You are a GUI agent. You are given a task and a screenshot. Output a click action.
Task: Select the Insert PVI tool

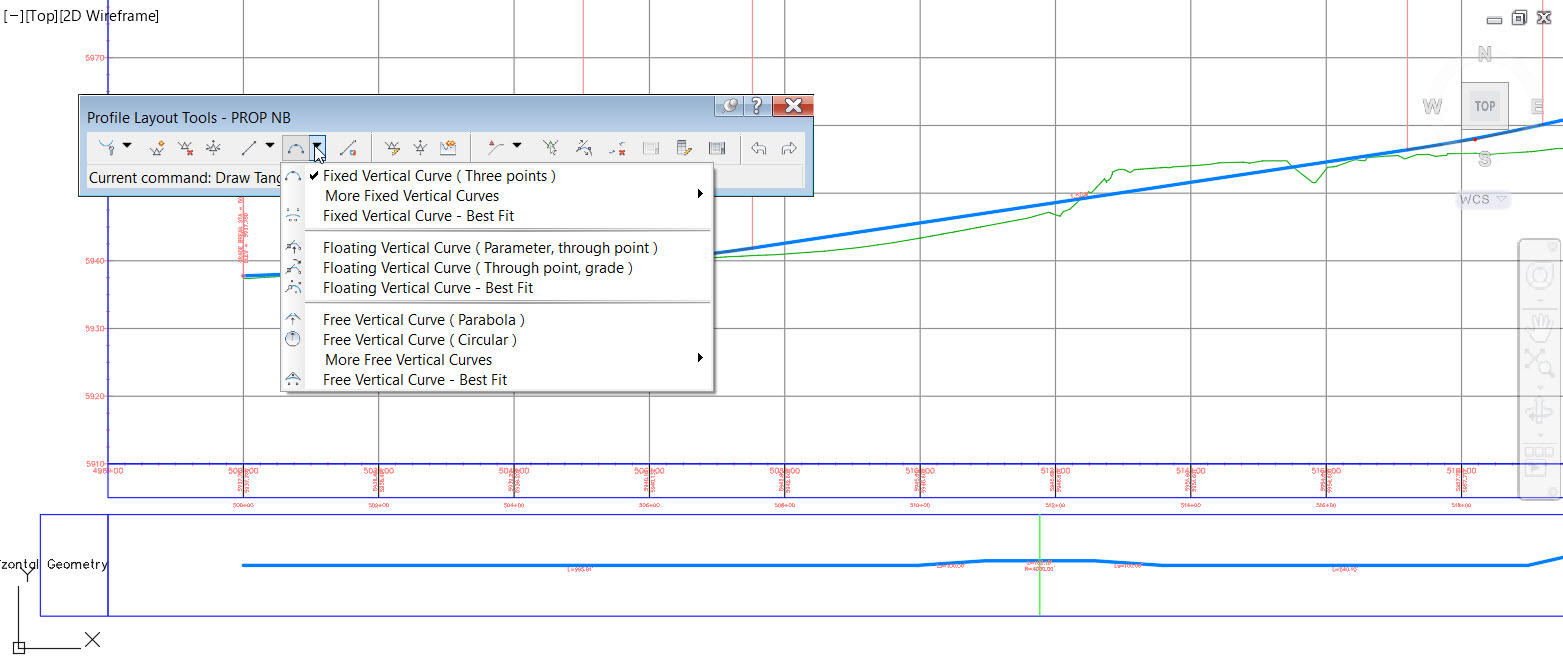[157, 146]
